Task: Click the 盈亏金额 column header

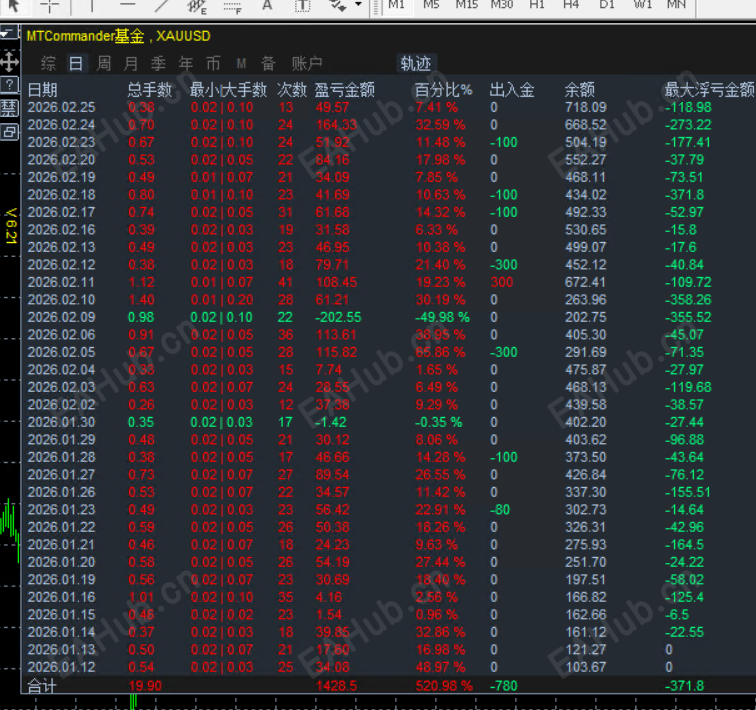Action: click(x=344, y=90)
